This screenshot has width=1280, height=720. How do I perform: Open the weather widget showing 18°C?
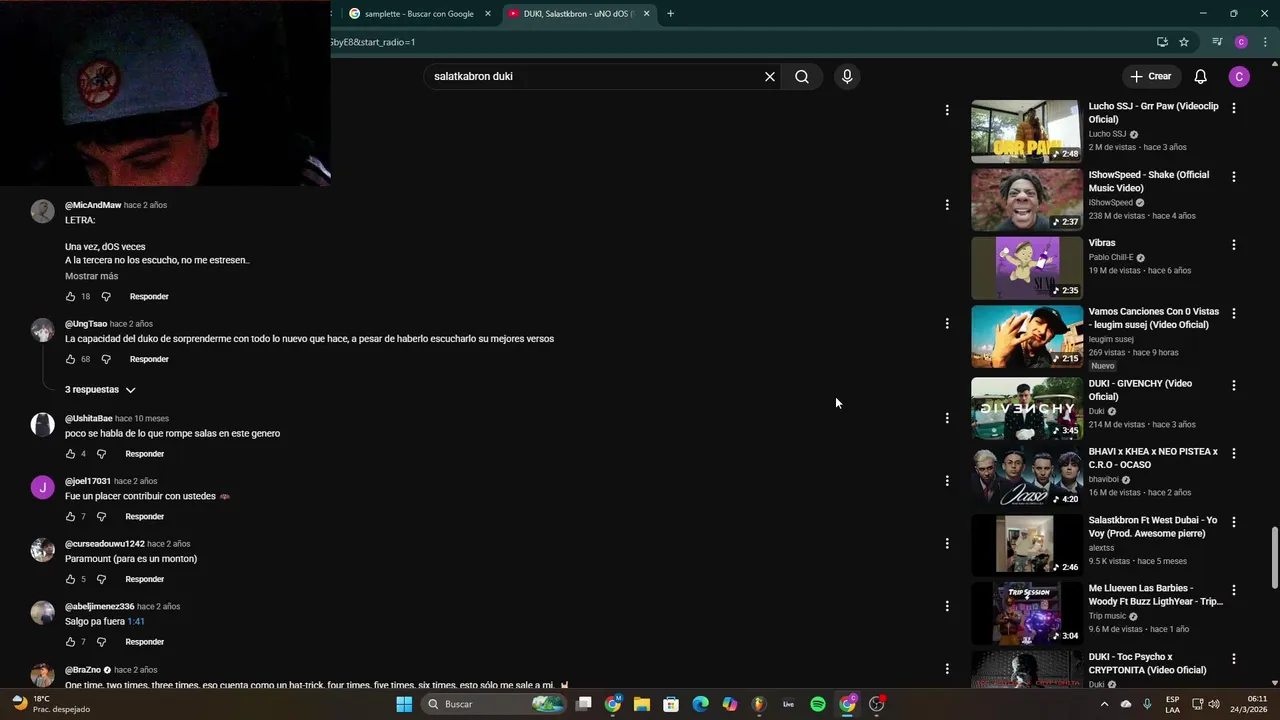click(x=50, y=704)
